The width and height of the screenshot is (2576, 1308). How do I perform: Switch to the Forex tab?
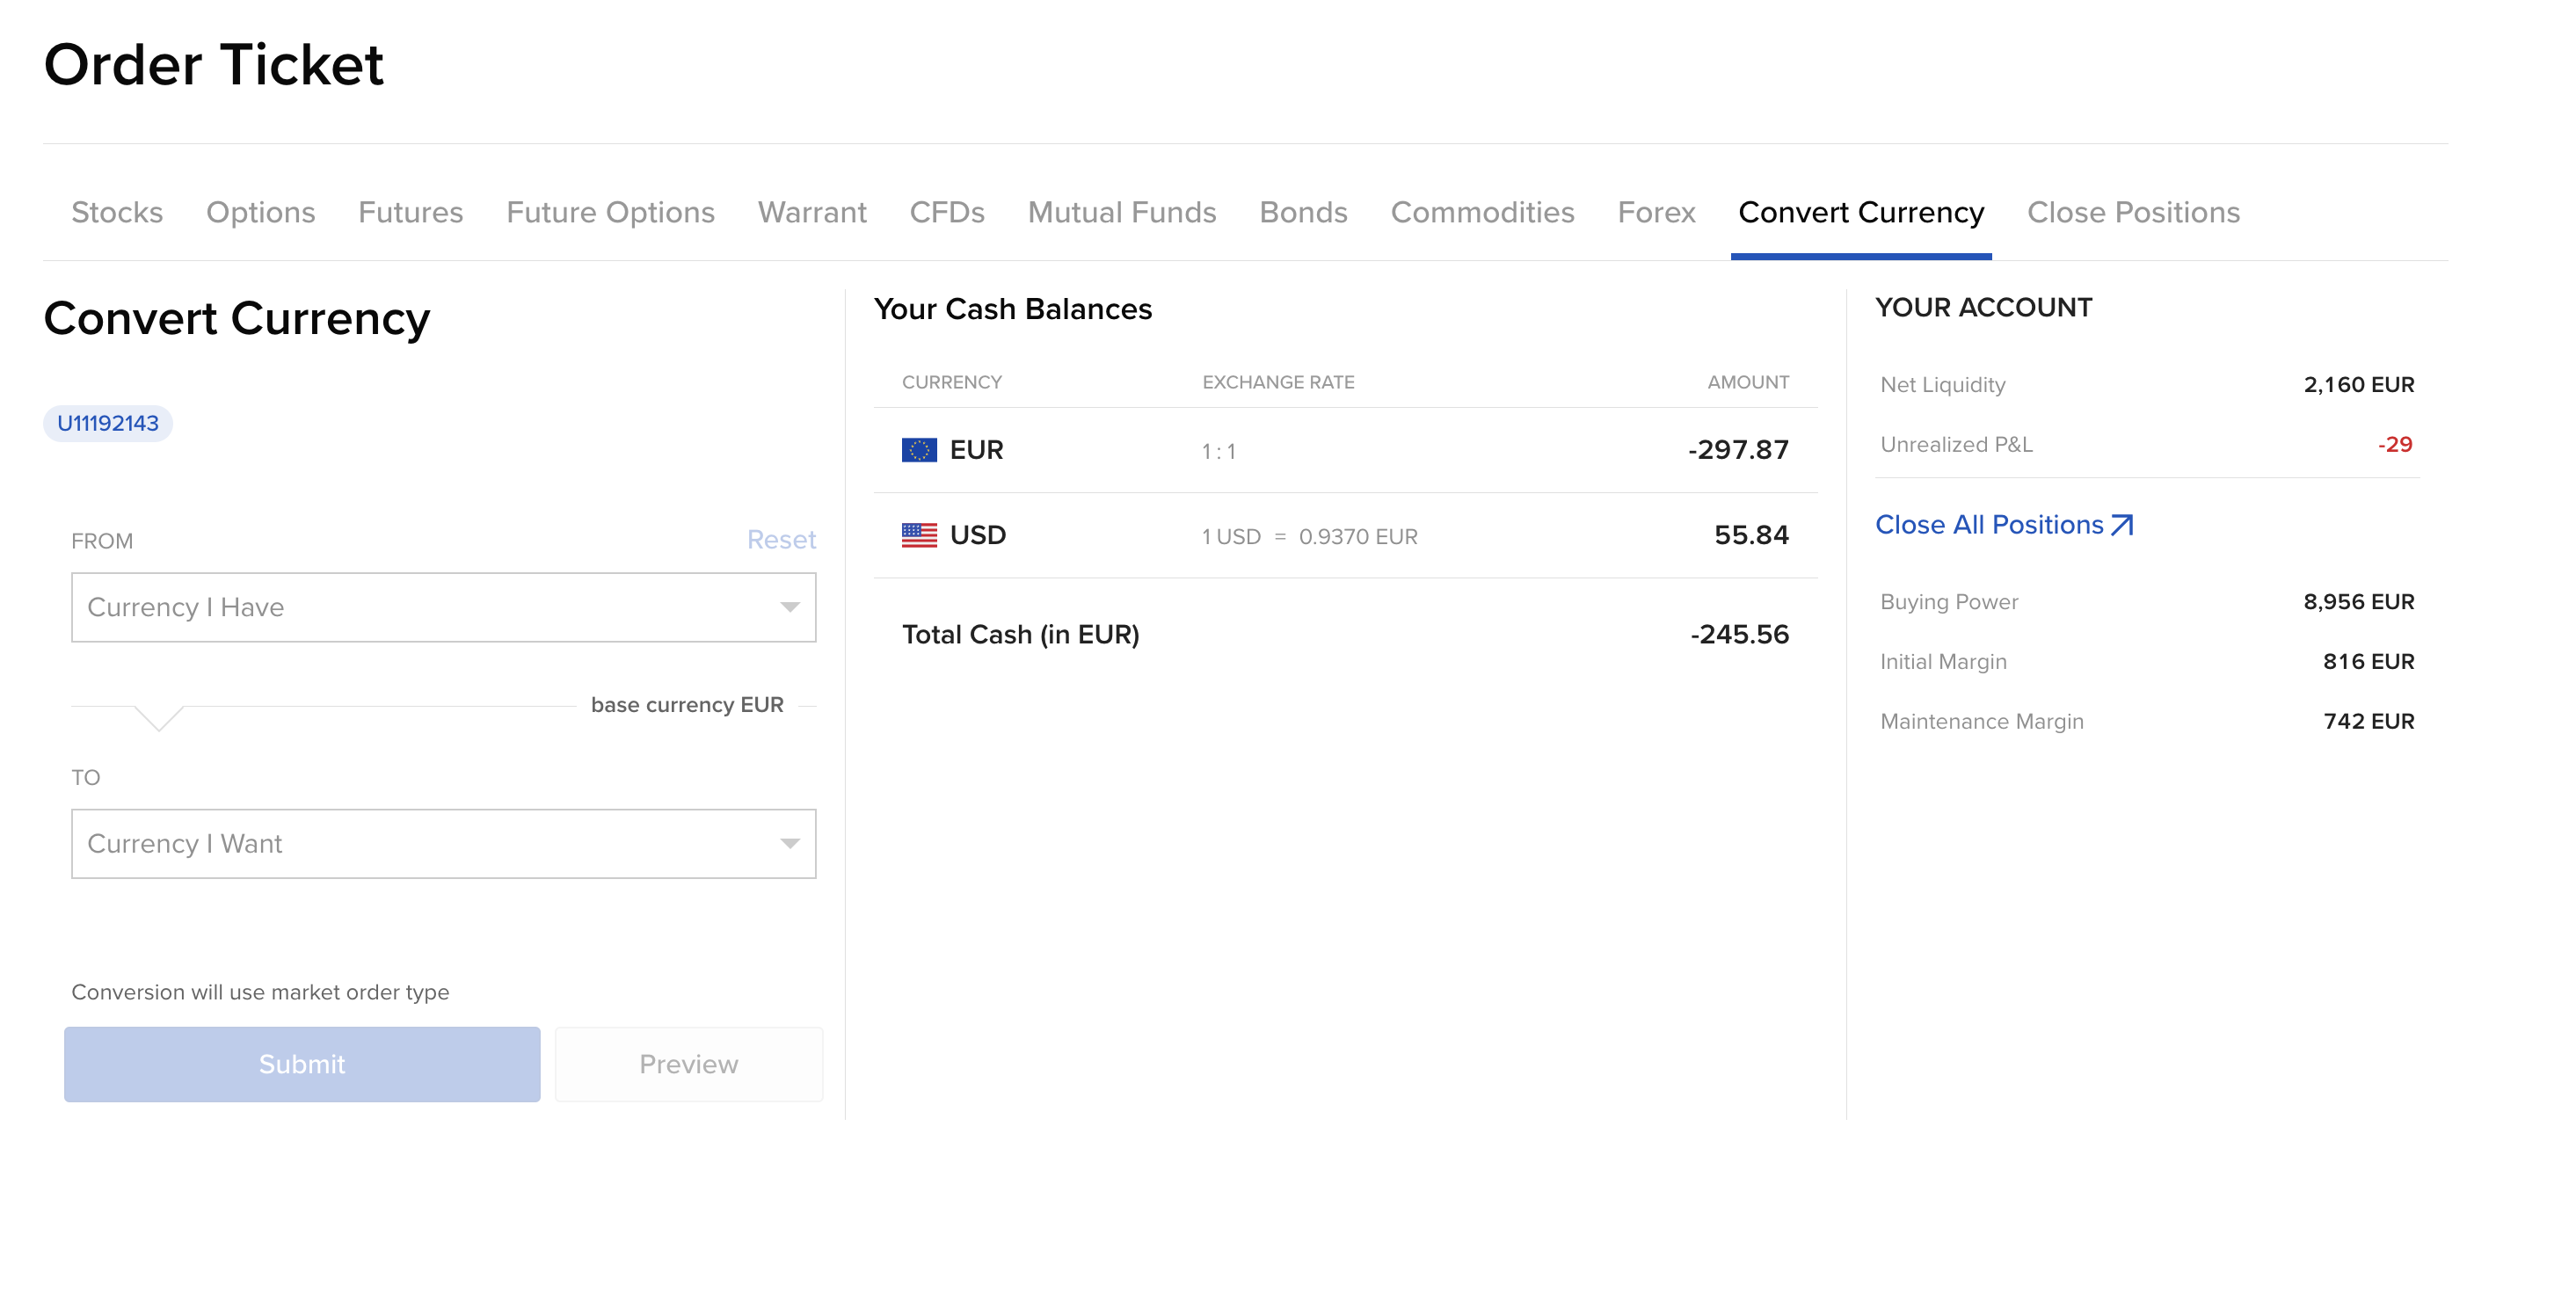[1656, 212]
